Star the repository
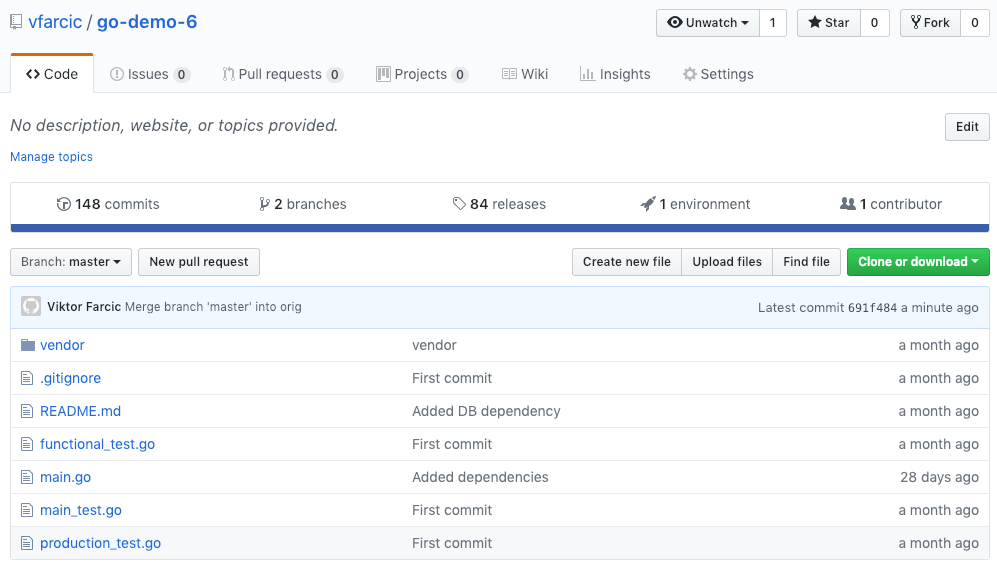The height and width of the screenshot is (566, 997). pos(829,23)
